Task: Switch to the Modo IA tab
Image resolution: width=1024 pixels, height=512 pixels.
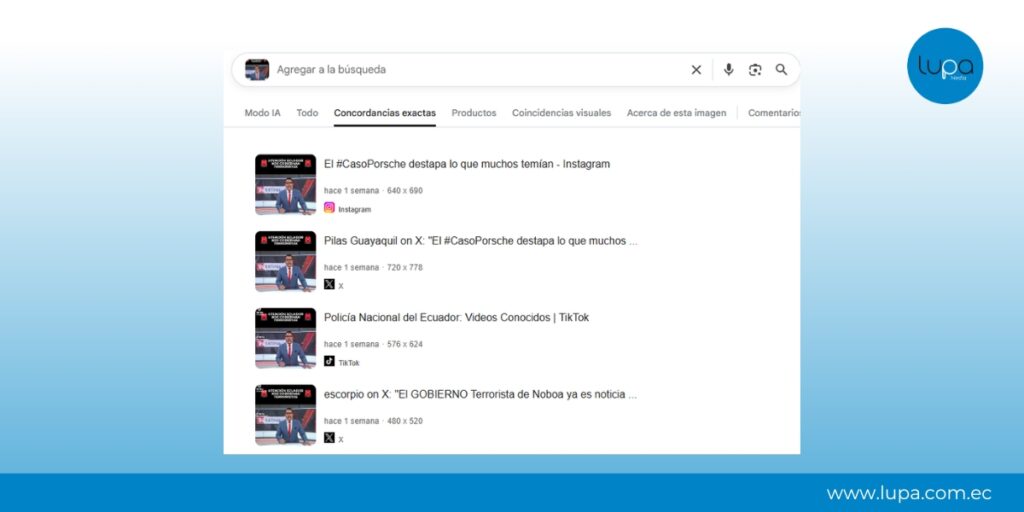Action: 262,113
